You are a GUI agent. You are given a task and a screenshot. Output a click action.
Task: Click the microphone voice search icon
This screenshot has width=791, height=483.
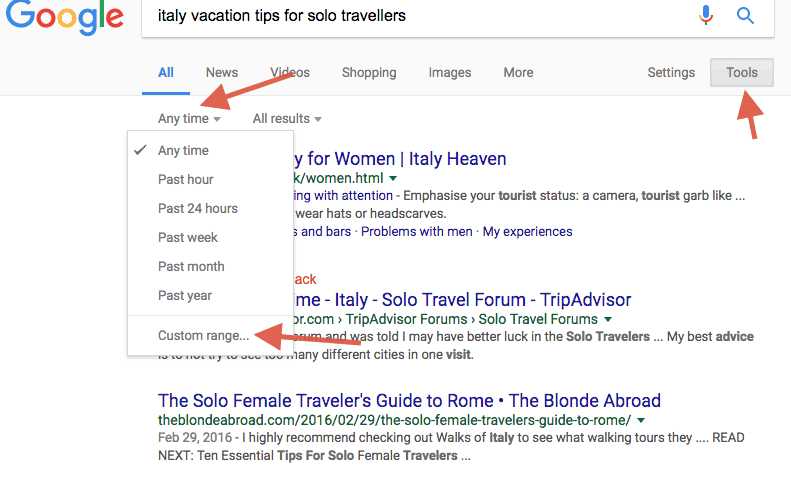[x=707, y=16]
